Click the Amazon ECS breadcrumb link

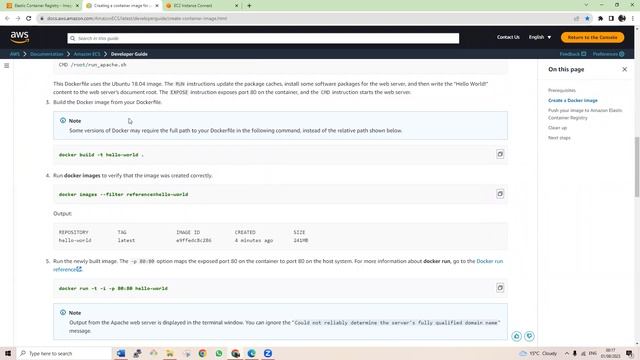[x=87, y=54]
